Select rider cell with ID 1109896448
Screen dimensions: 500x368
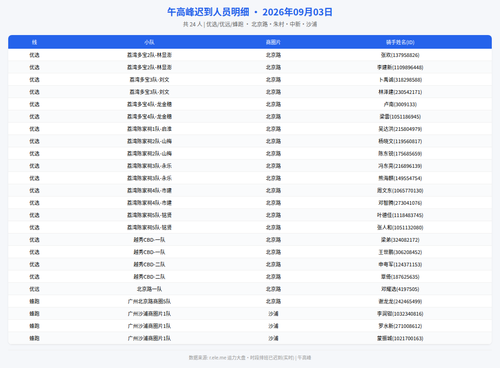(x=400, y=67)
